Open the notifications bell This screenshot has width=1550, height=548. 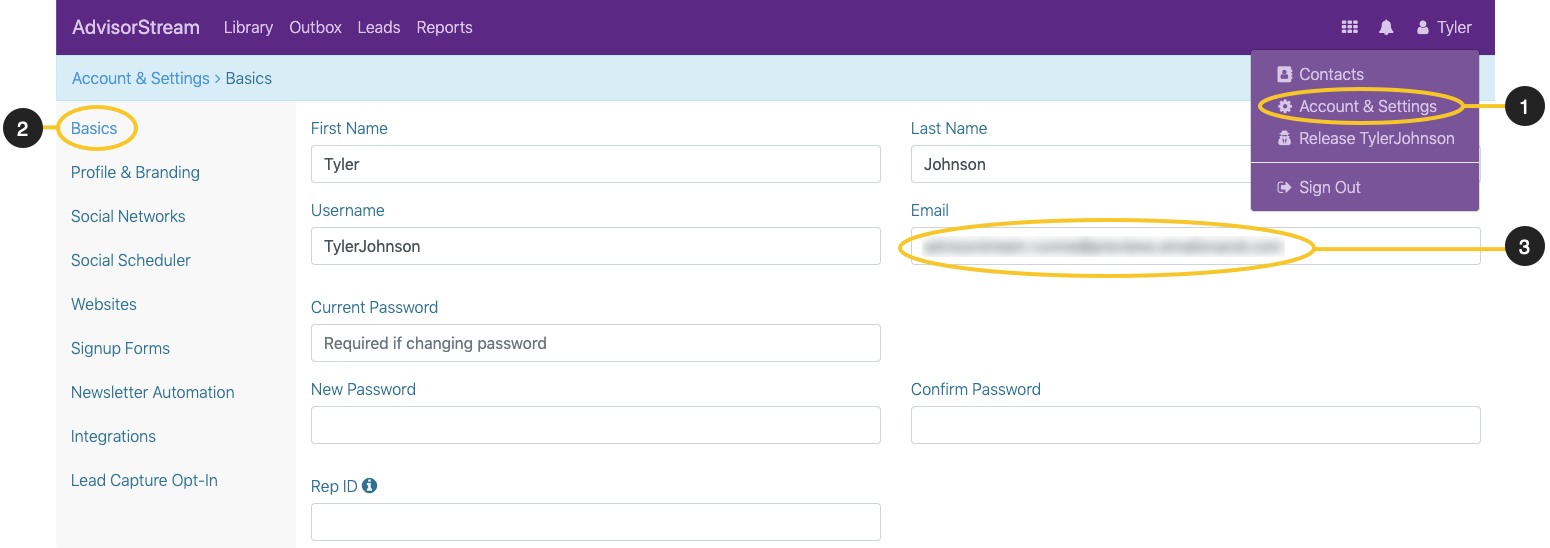pos(1386,28)
